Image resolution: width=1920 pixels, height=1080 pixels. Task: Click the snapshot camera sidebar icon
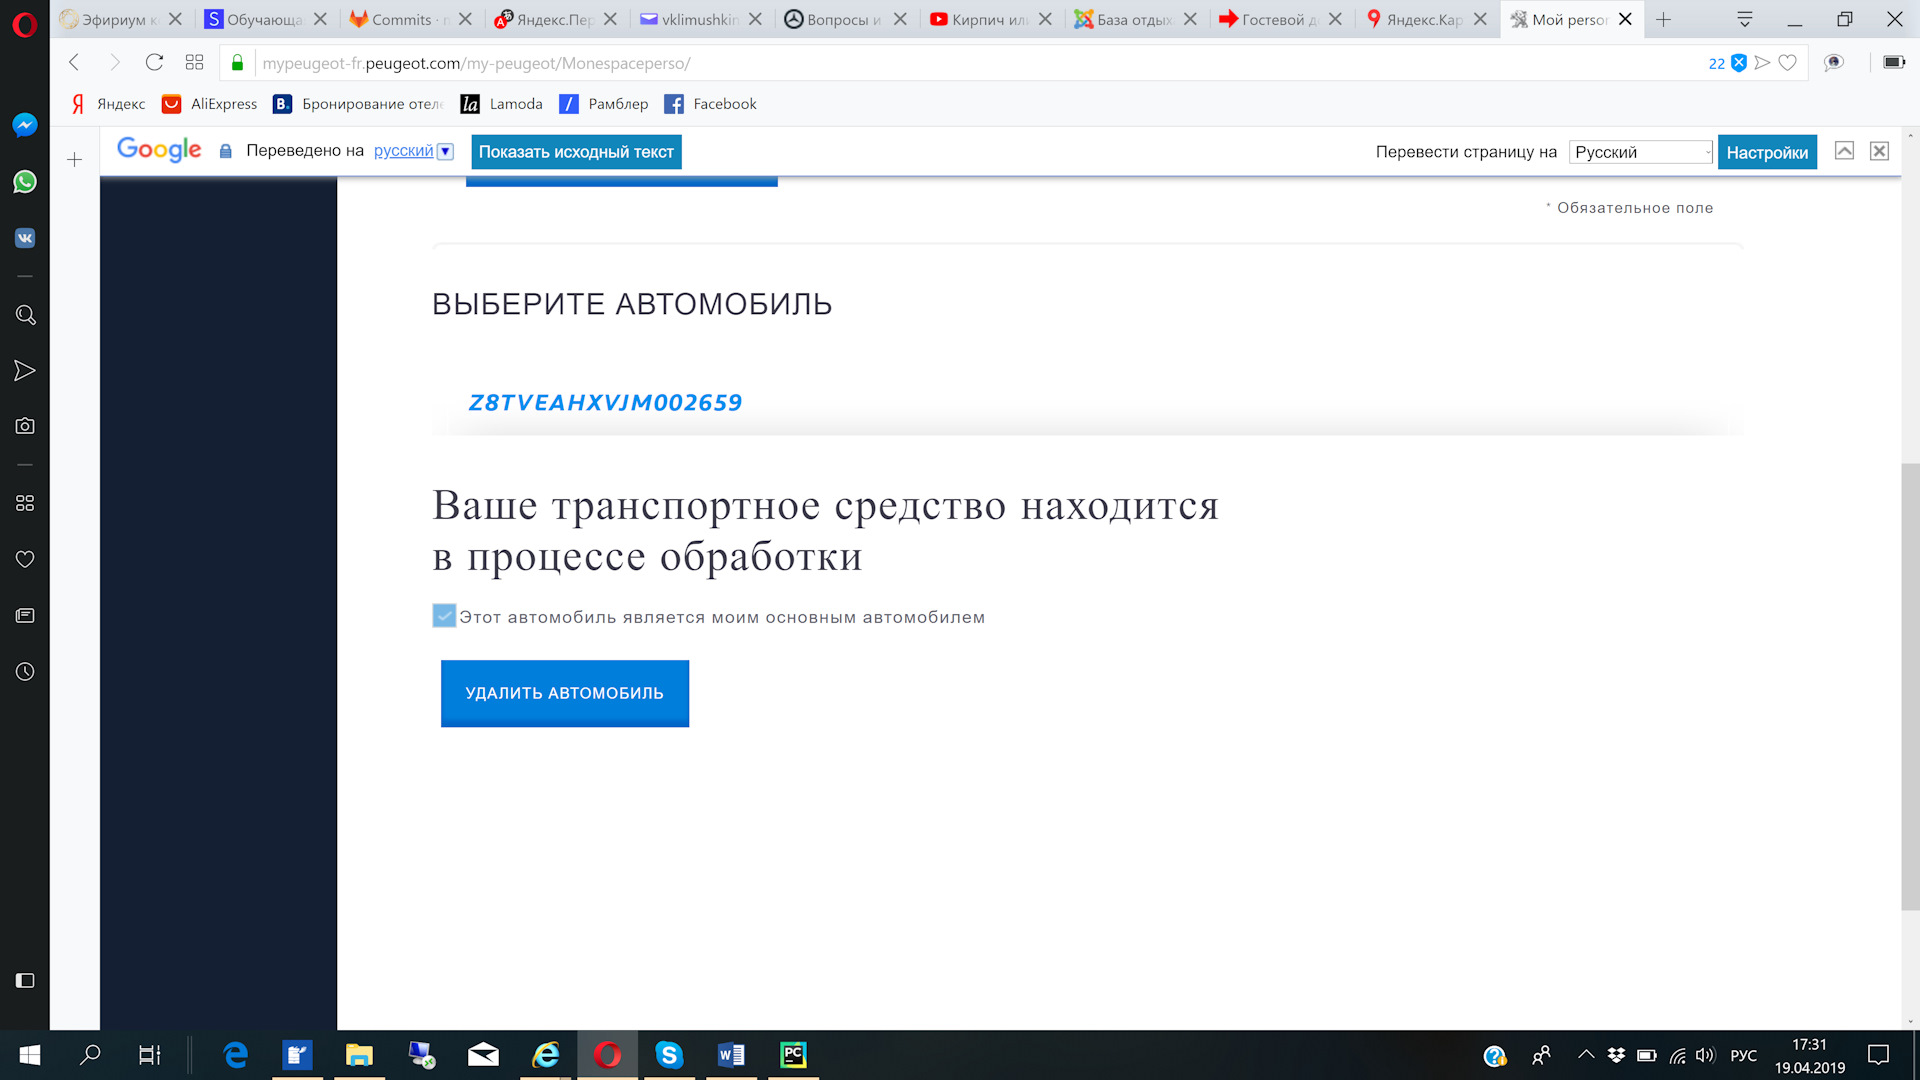[25, 426]
